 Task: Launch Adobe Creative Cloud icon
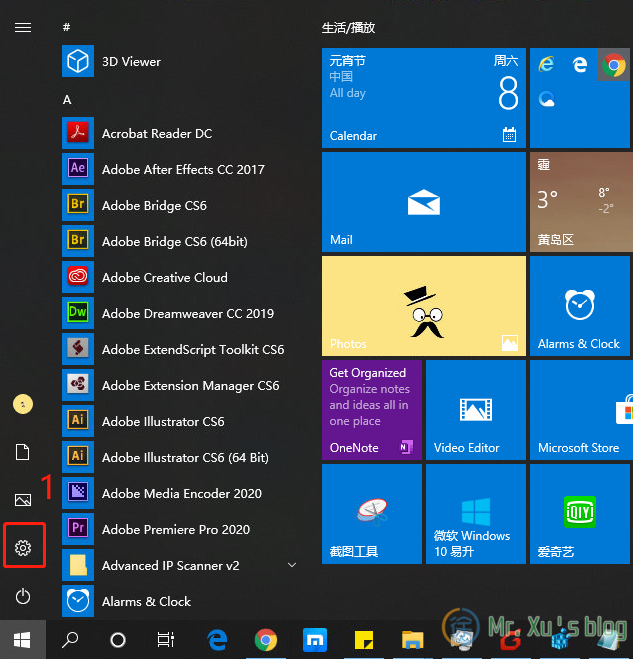click(78, 277)
